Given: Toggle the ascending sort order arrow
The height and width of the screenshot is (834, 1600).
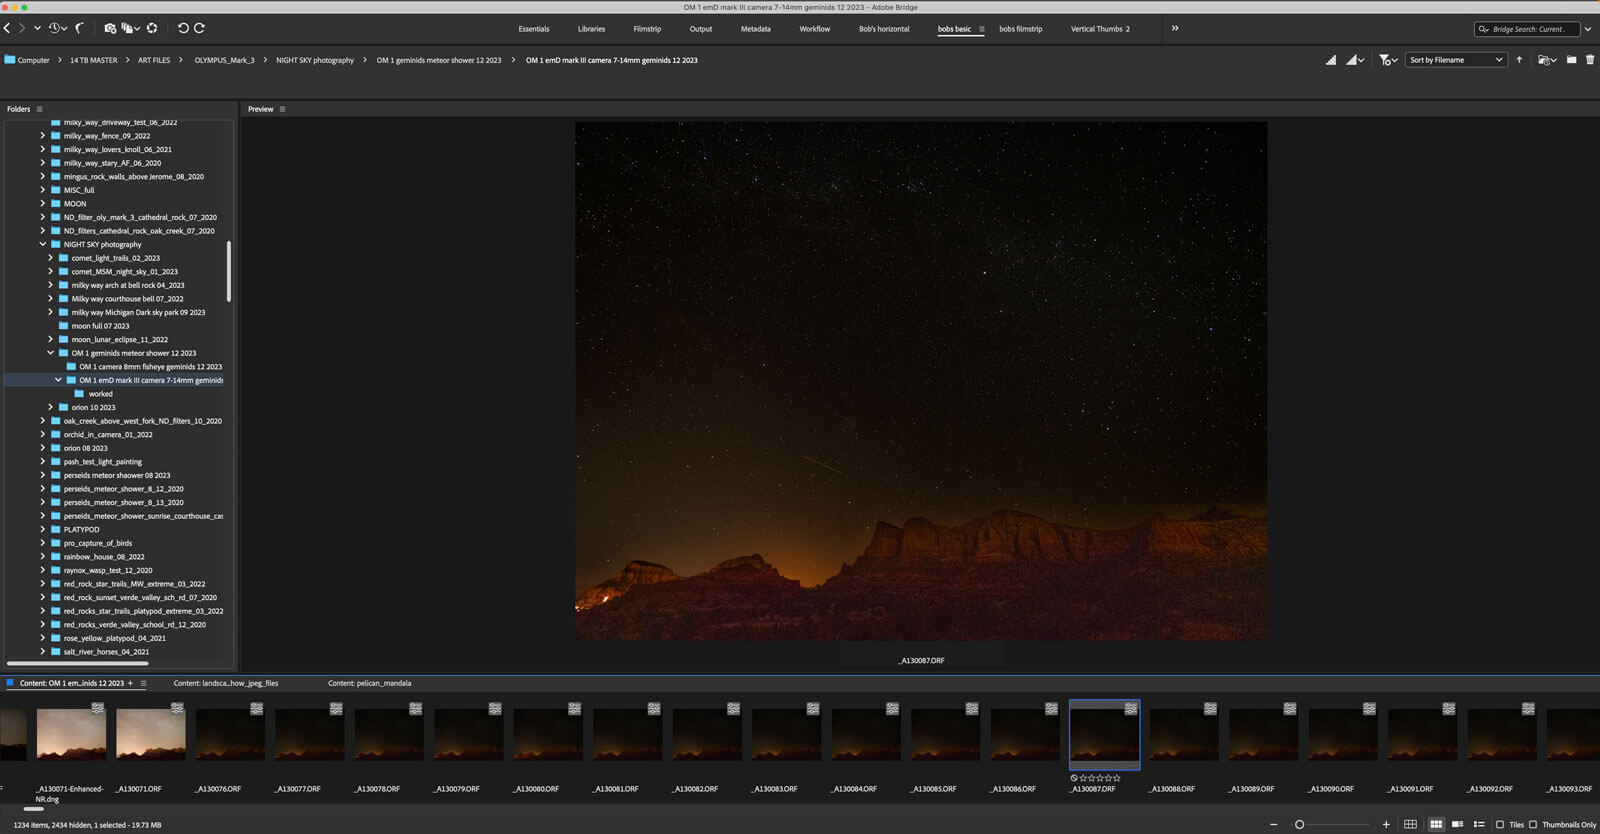Looking at the screenshot, I should click(x=1519, y=60).
